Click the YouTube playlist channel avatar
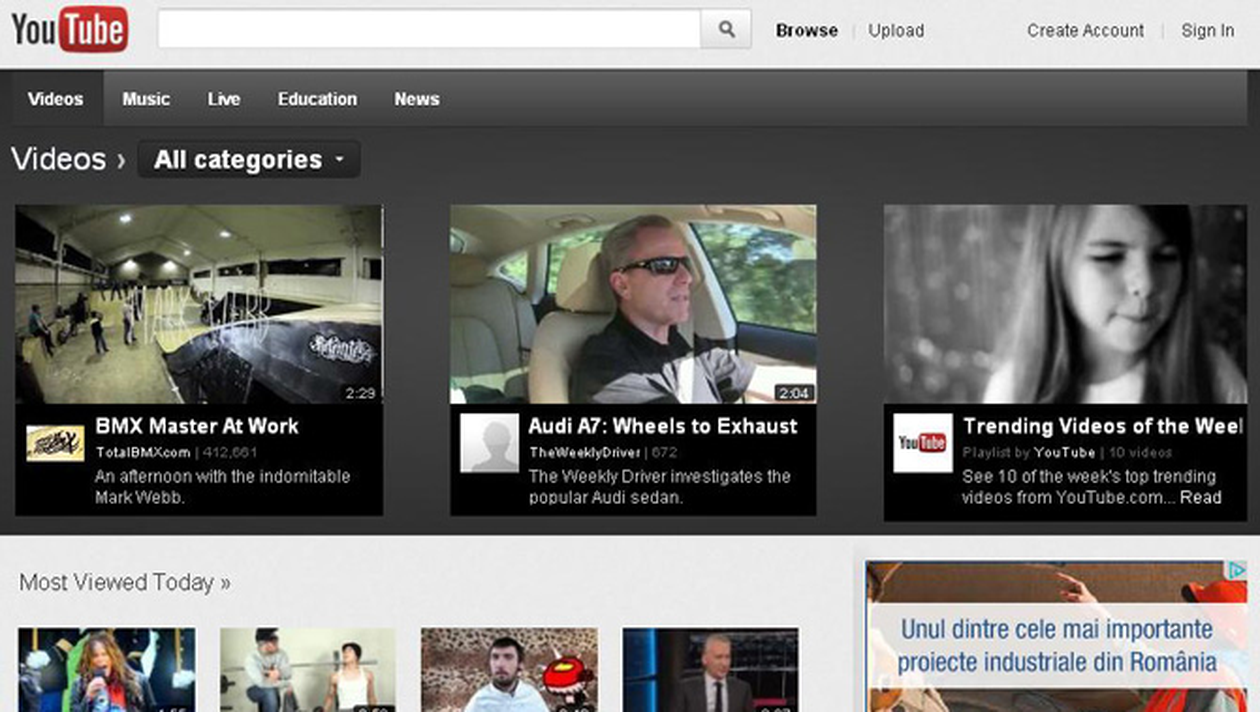Viewport: 1260px width, 712px height. click(x=922, y=443)
